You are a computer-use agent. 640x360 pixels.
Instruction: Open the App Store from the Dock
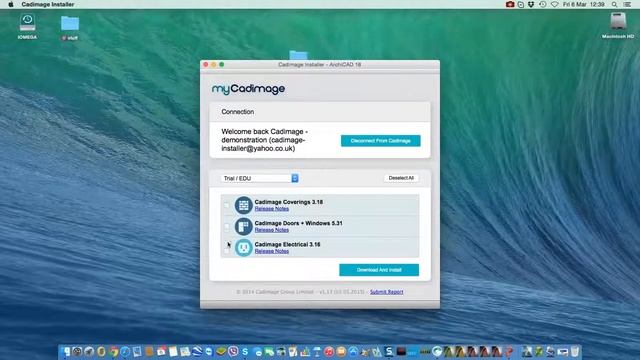pos(353,351)
